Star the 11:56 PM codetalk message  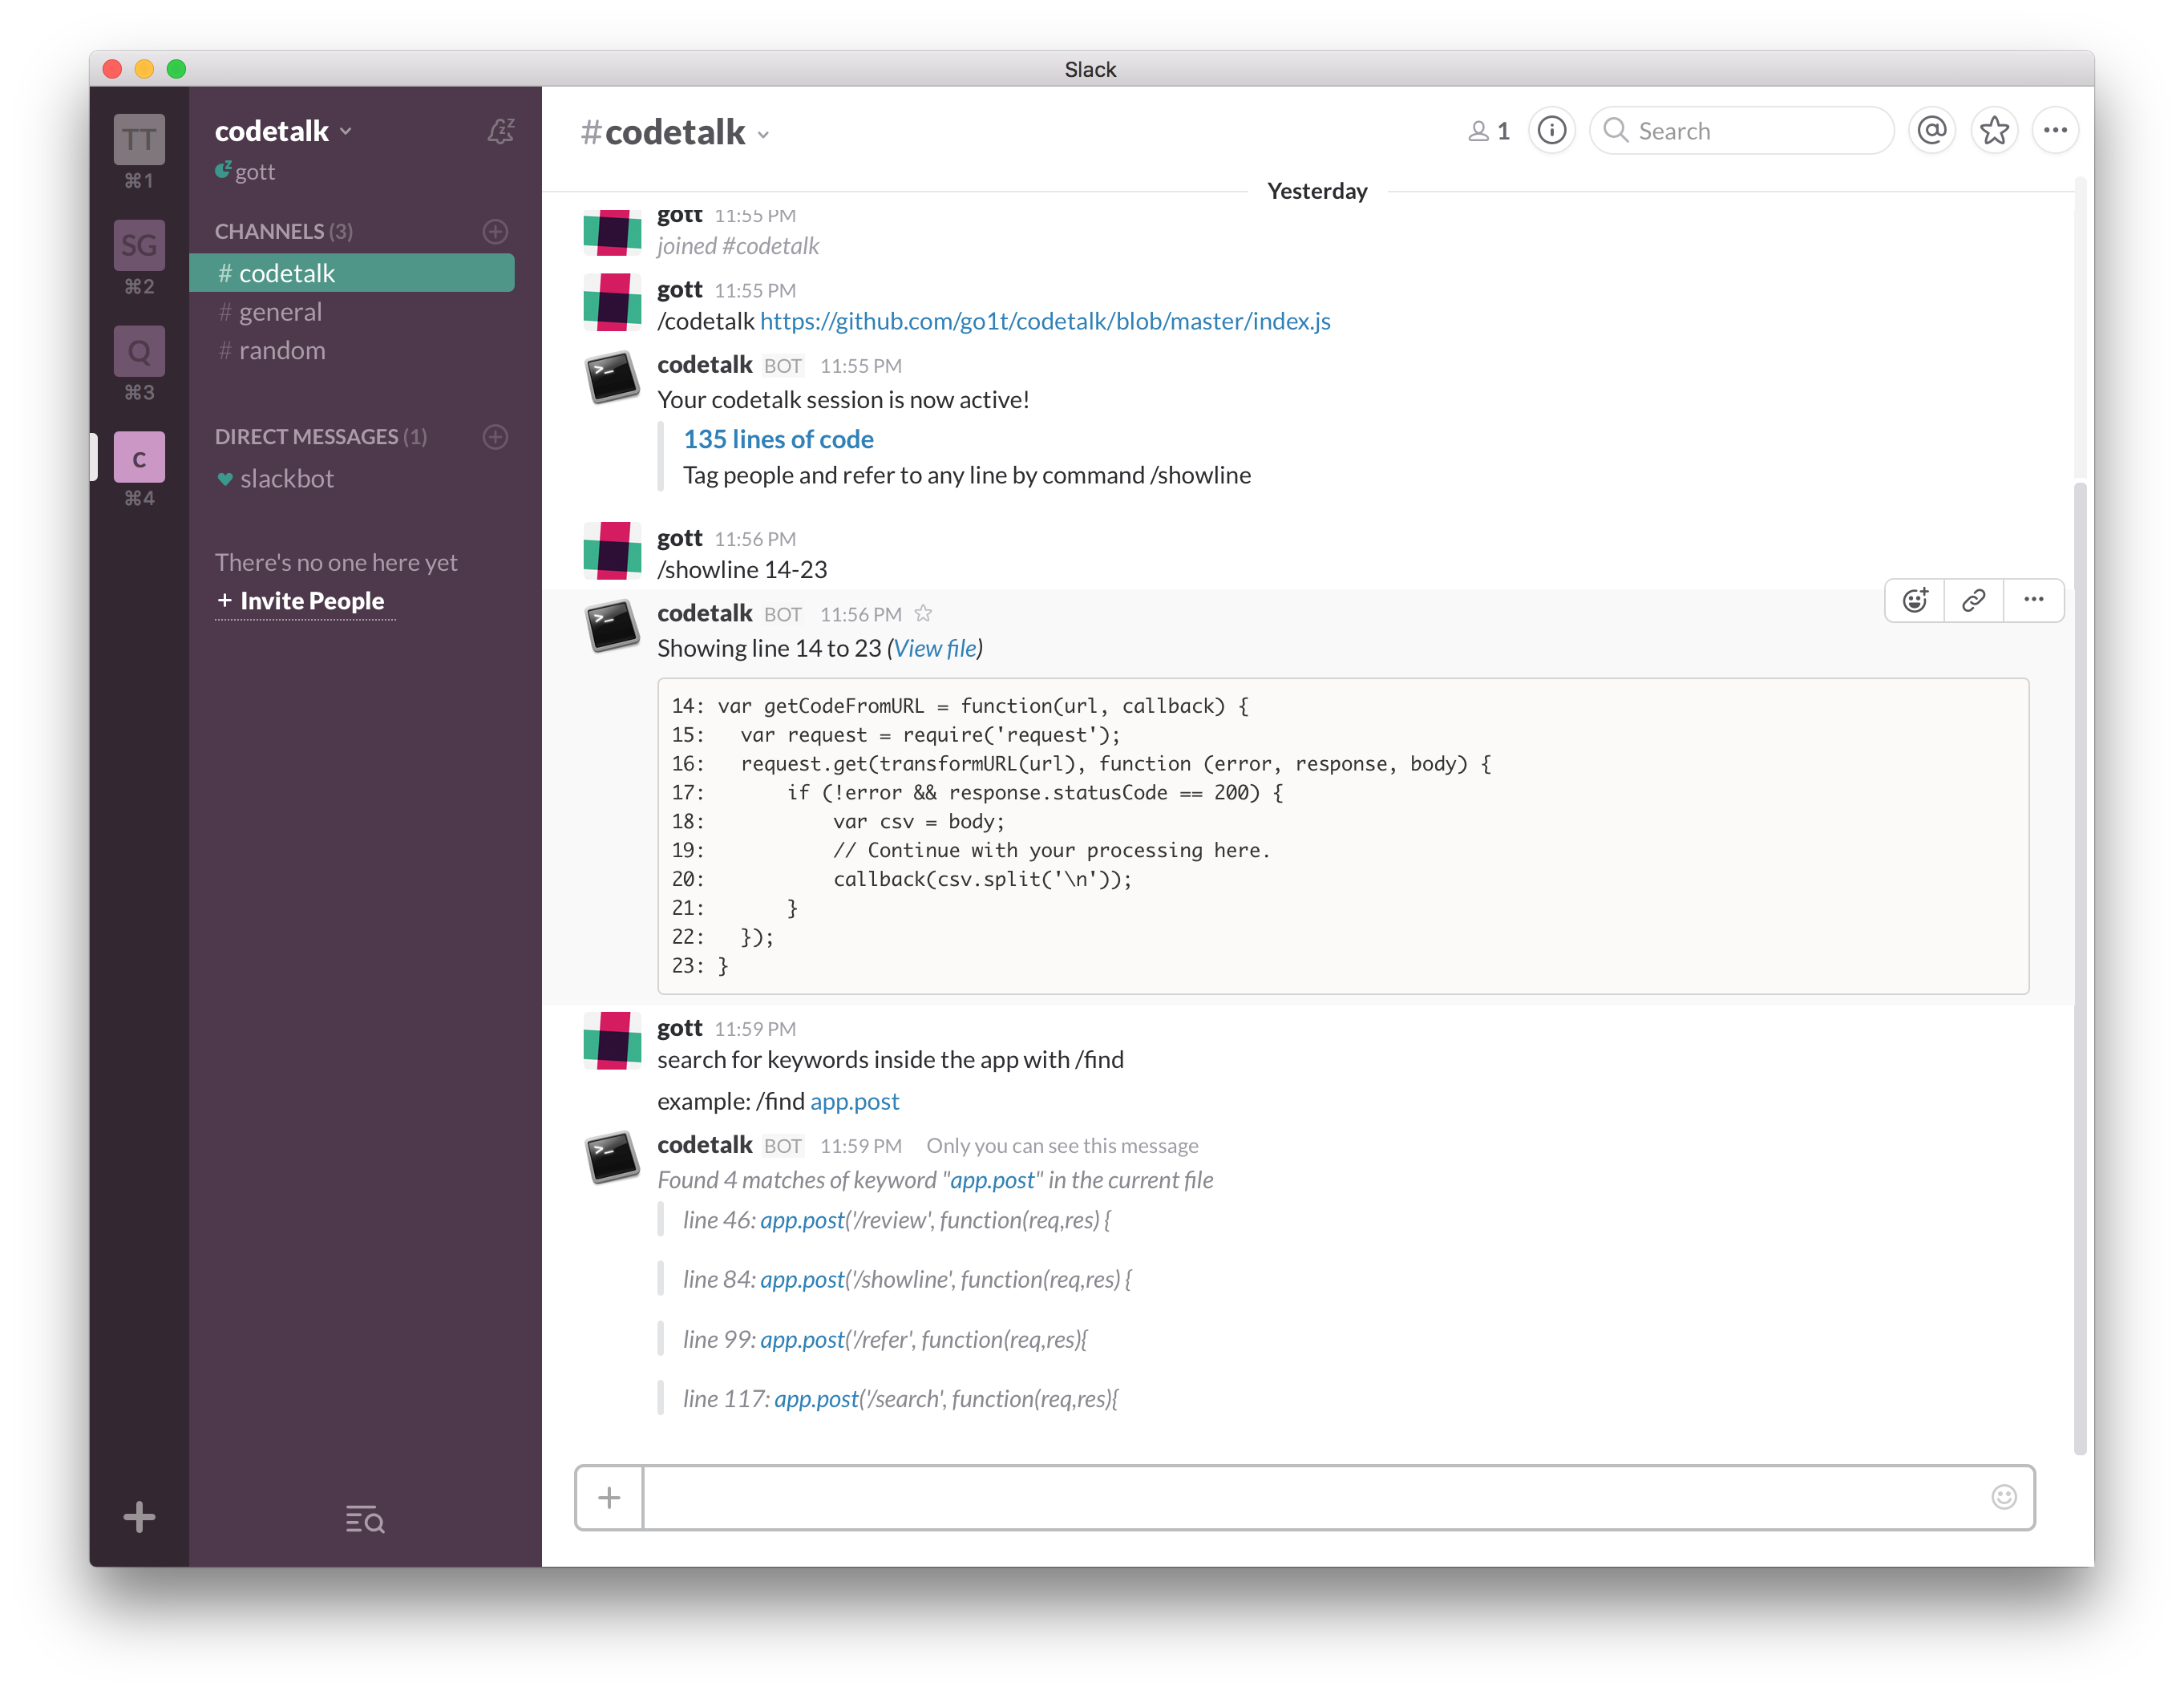click(x=923, y=614)
